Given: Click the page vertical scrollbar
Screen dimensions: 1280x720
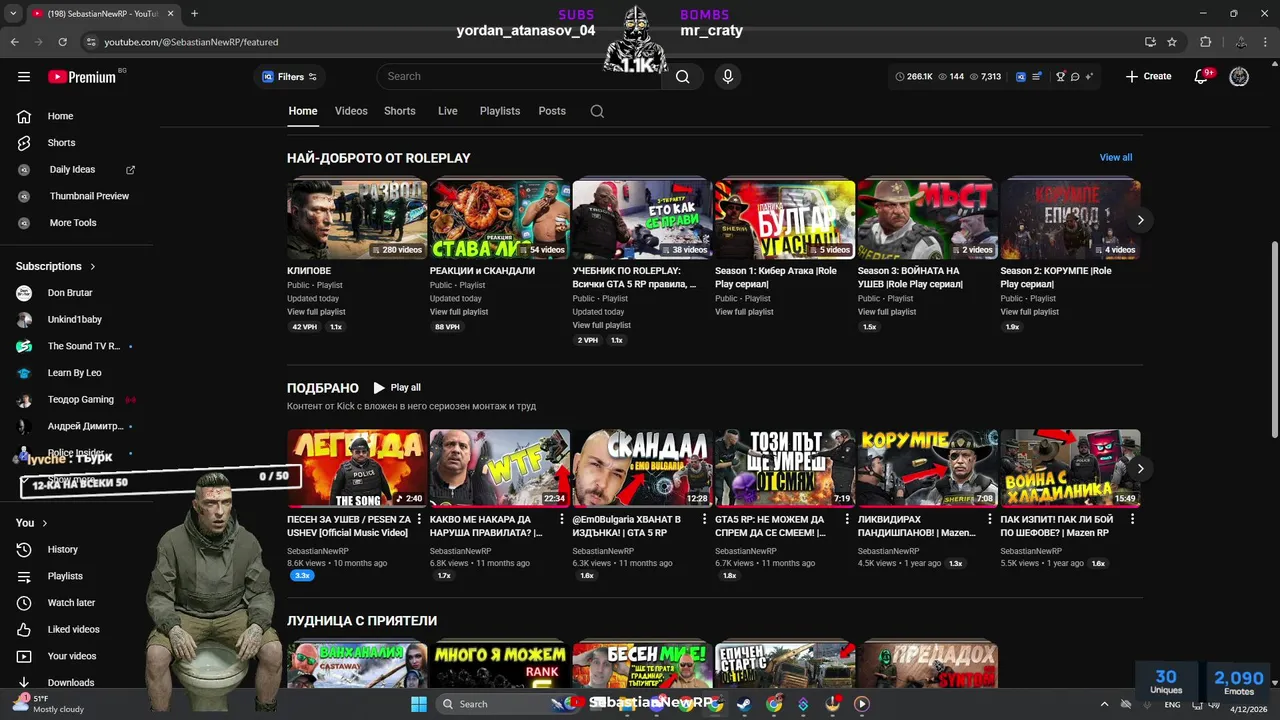Looking at the screenshot, I should pos(1274,340).
